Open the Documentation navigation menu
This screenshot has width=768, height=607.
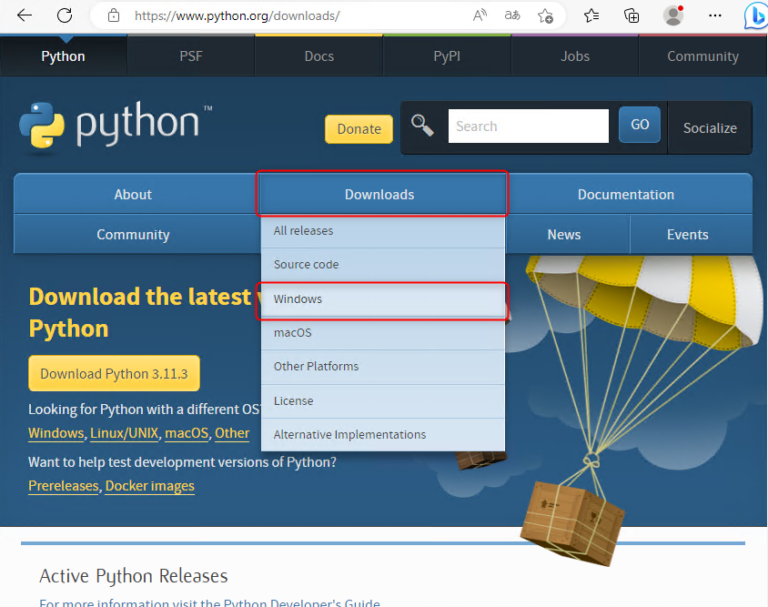coord(626,194)
